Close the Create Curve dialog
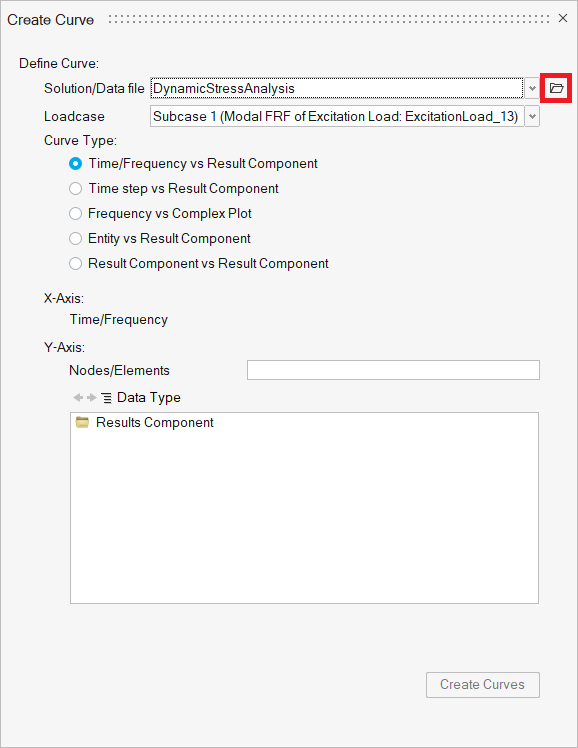The height and width of the screenshot is (748, 578). click(563, 18)
